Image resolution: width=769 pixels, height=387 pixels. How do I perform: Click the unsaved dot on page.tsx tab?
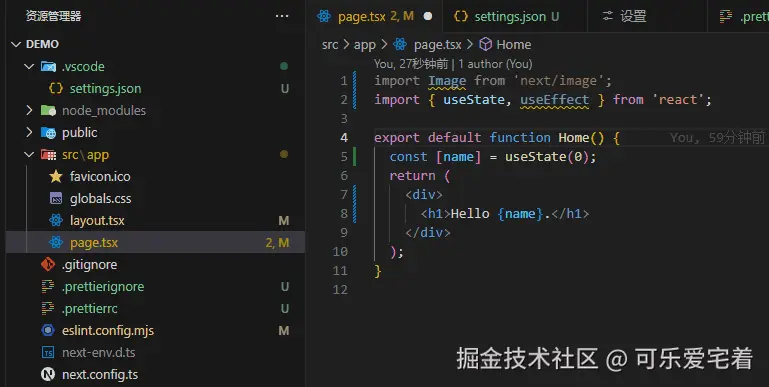428,16
